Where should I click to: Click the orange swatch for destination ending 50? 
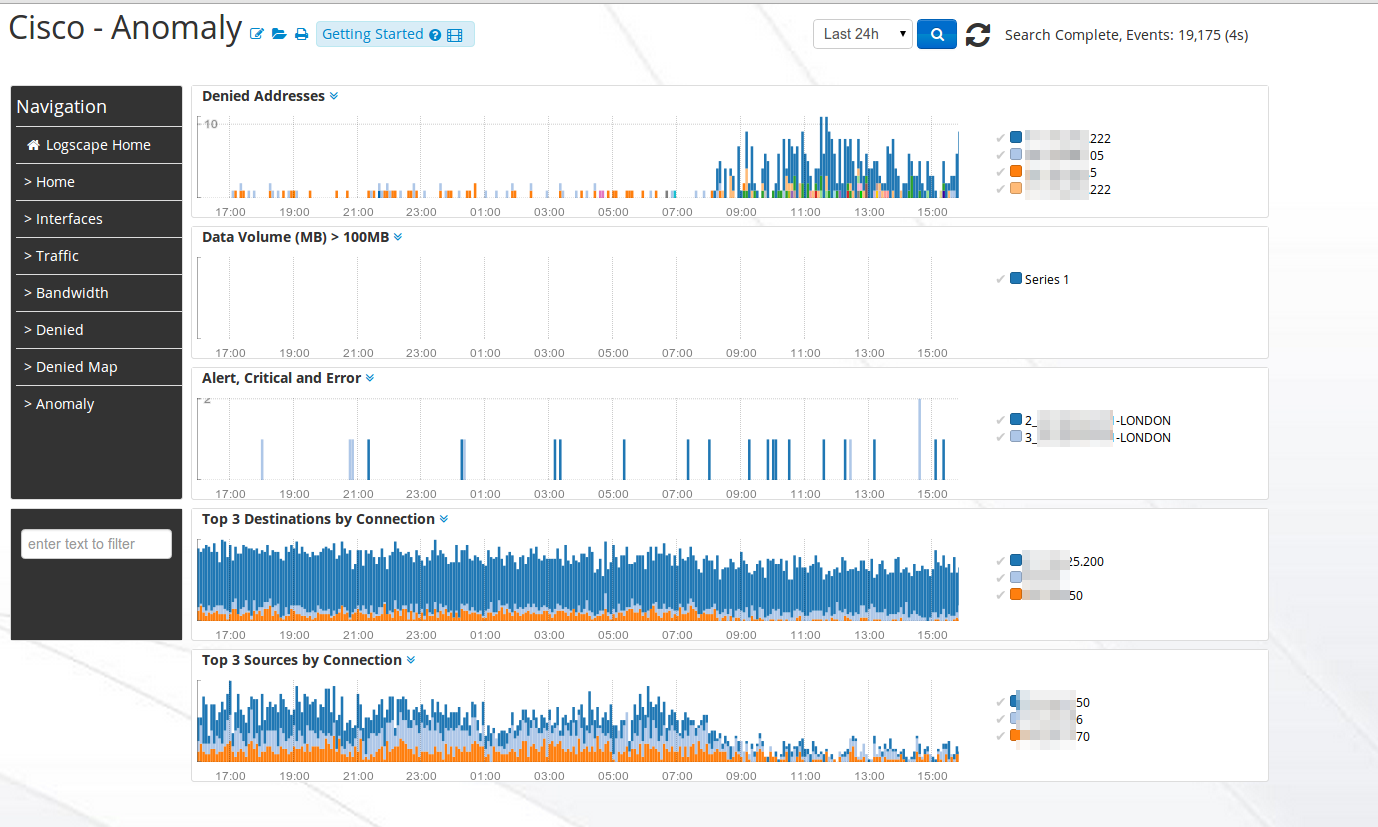[x=1016, y=595]
